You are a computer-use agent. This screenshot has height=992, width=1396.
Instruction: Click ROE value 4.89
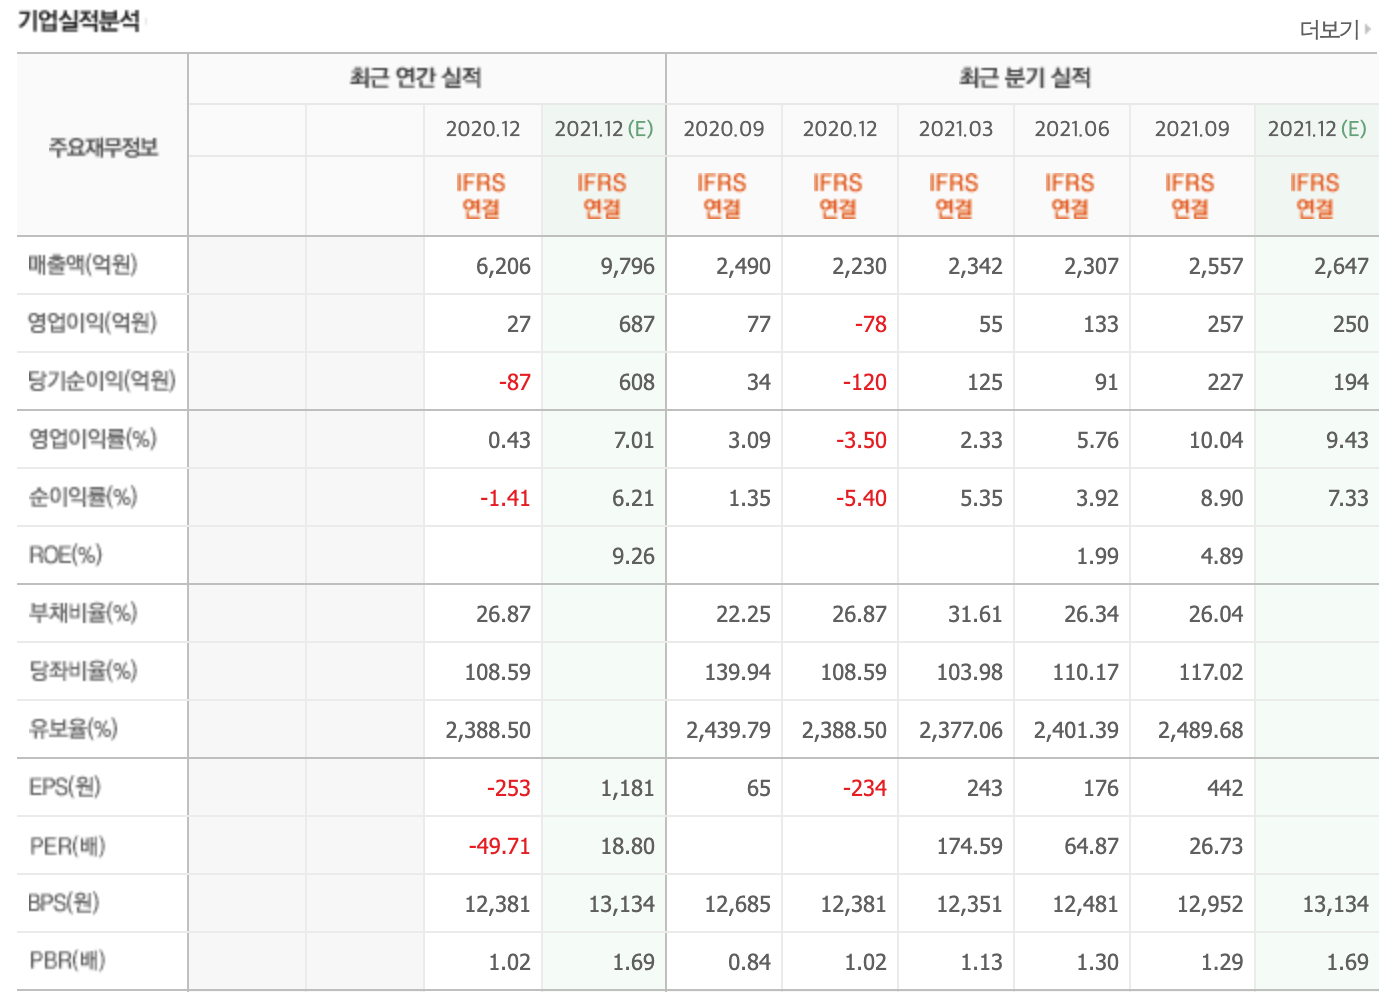(1222, 557)
